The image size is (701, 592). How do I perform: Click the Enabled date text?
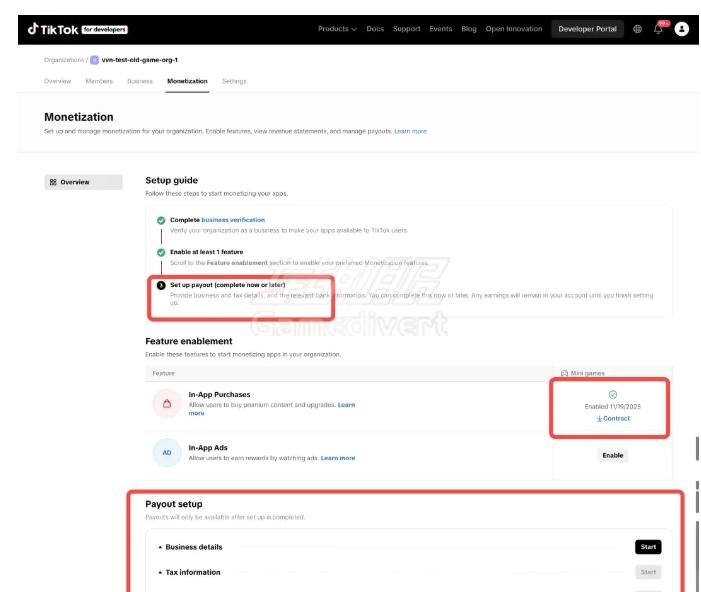(x=612, y=406)
